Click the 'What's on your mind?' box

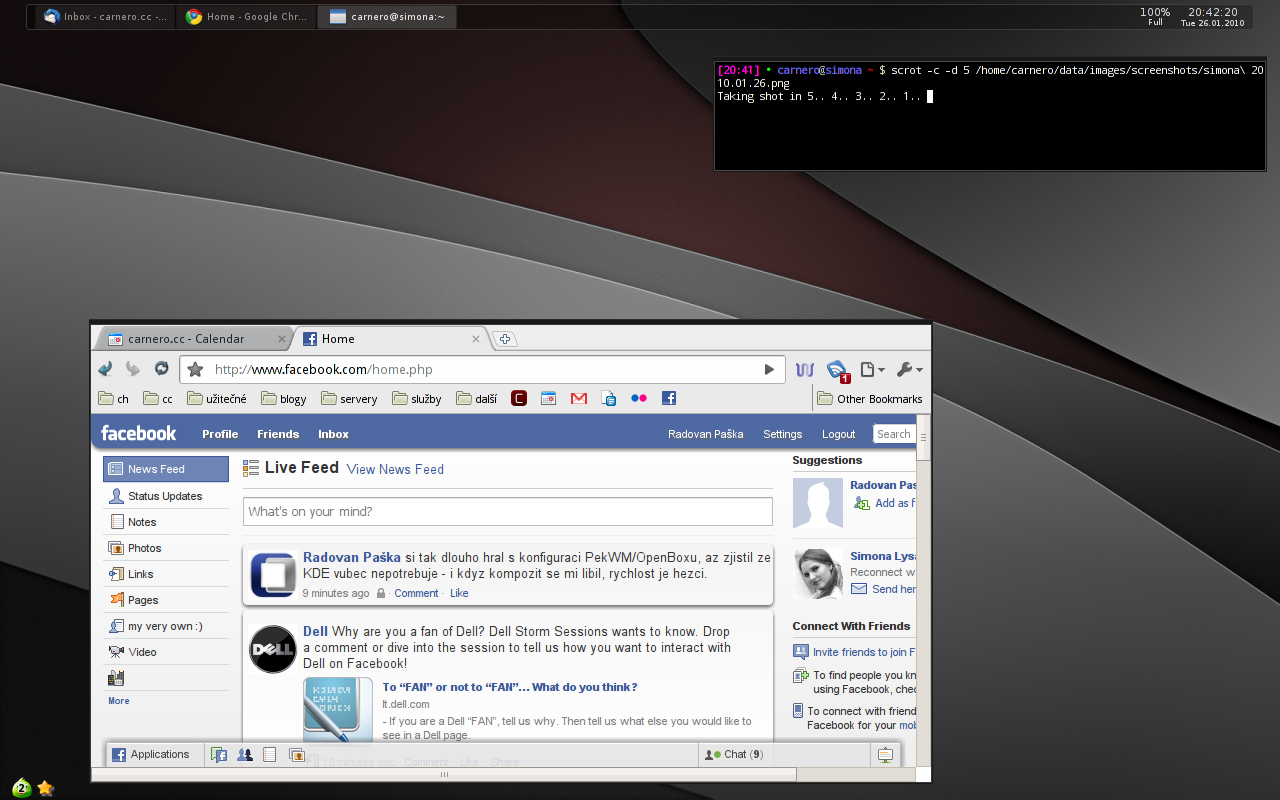(x=508, y=511)
